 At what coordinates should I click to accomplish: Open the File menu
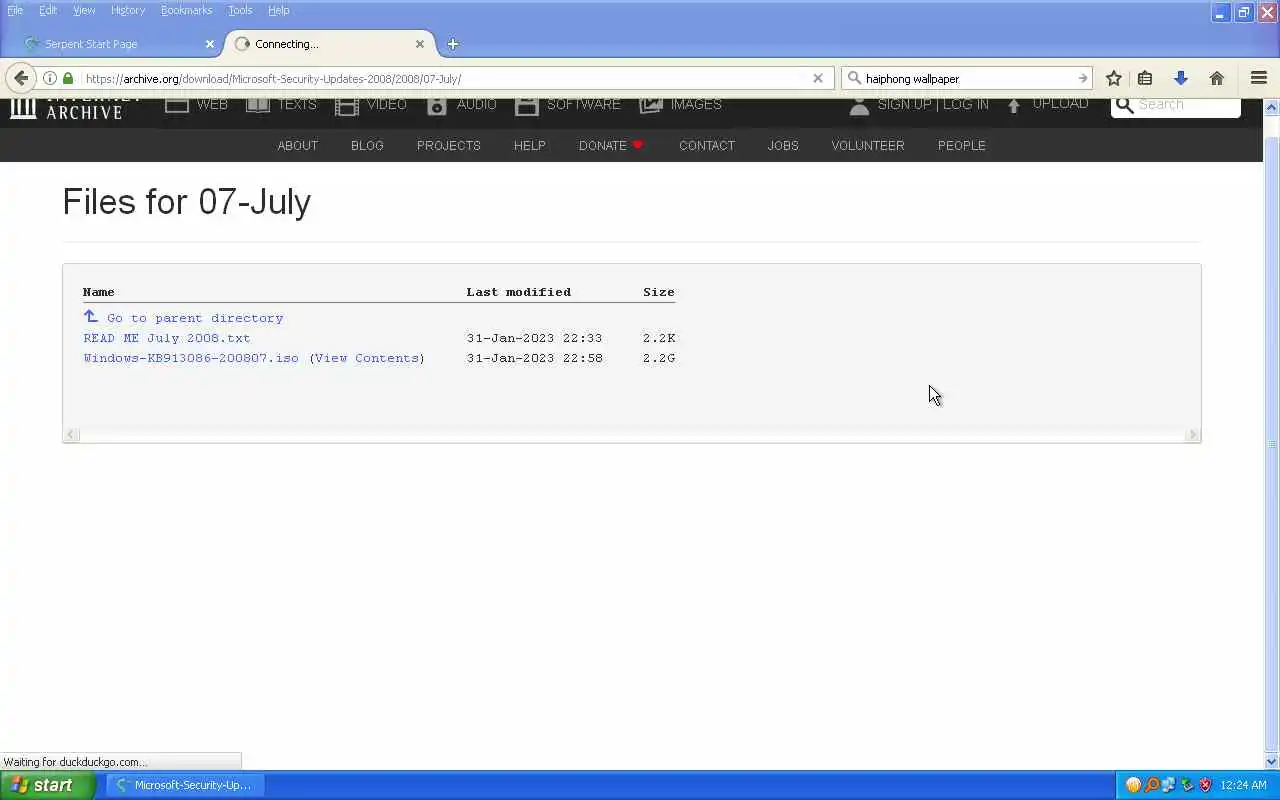click(15, 10)
